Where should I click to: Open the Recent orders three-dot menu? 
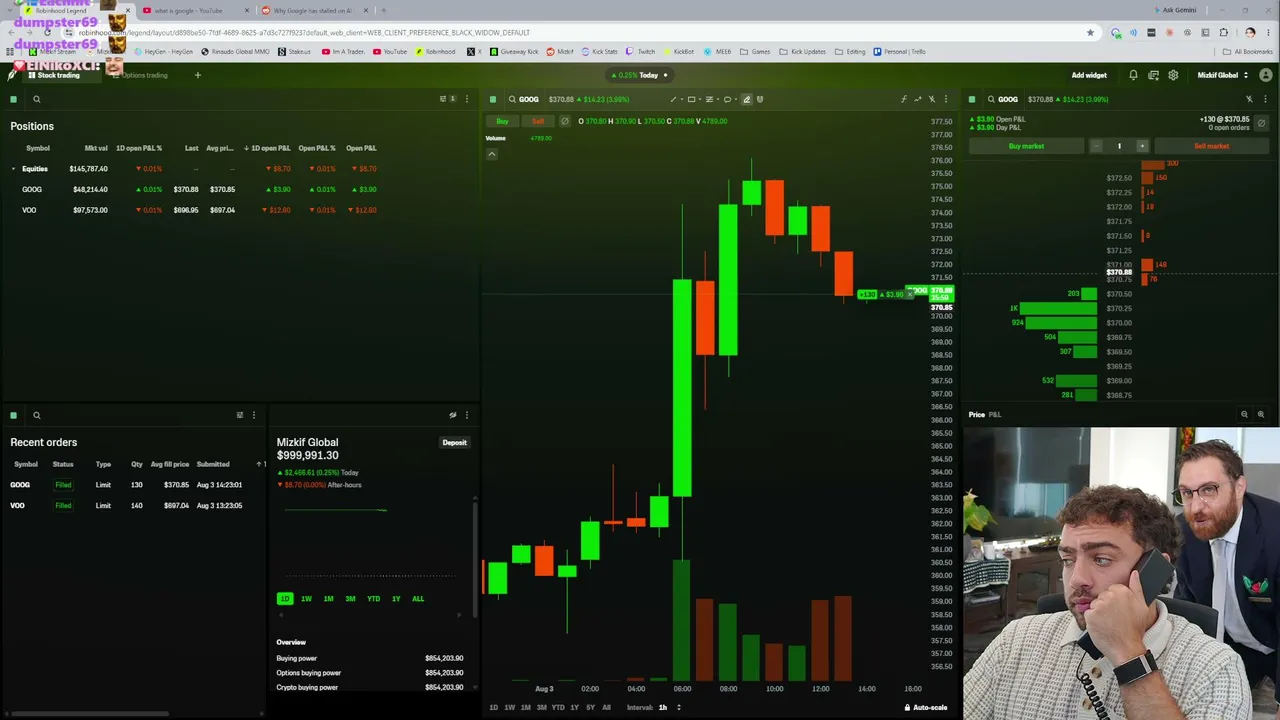[254, 415]
